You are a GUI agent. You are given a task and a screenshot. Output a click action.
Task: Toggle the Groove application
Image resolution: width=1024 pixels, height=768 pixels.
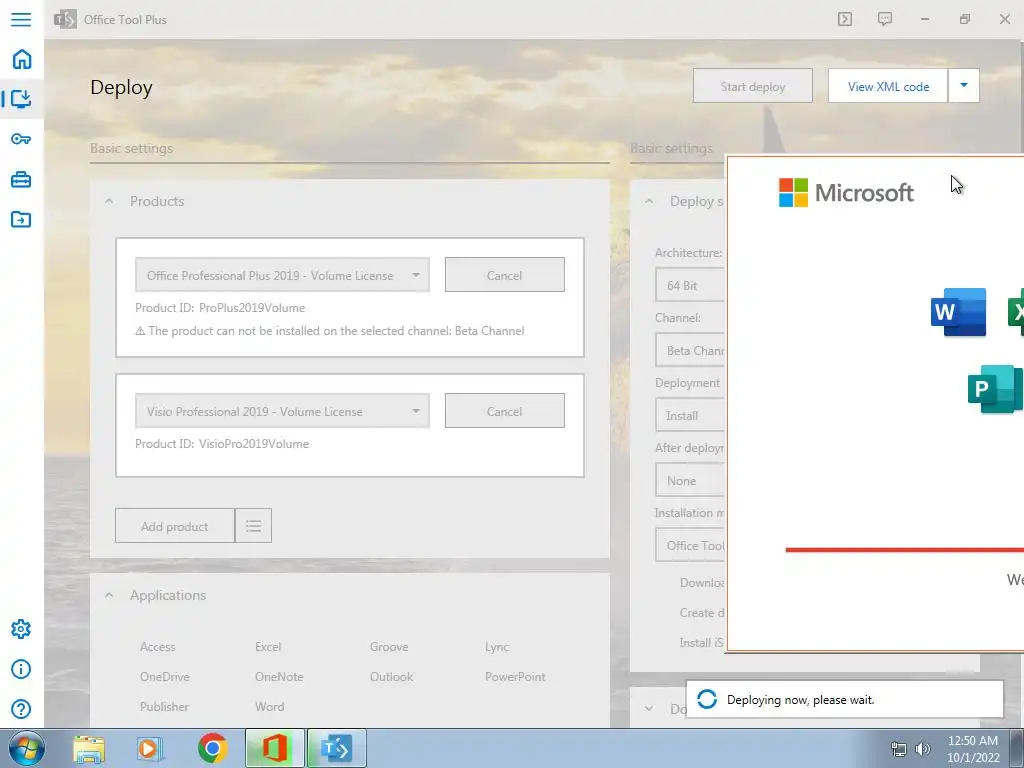click(389, 647)
